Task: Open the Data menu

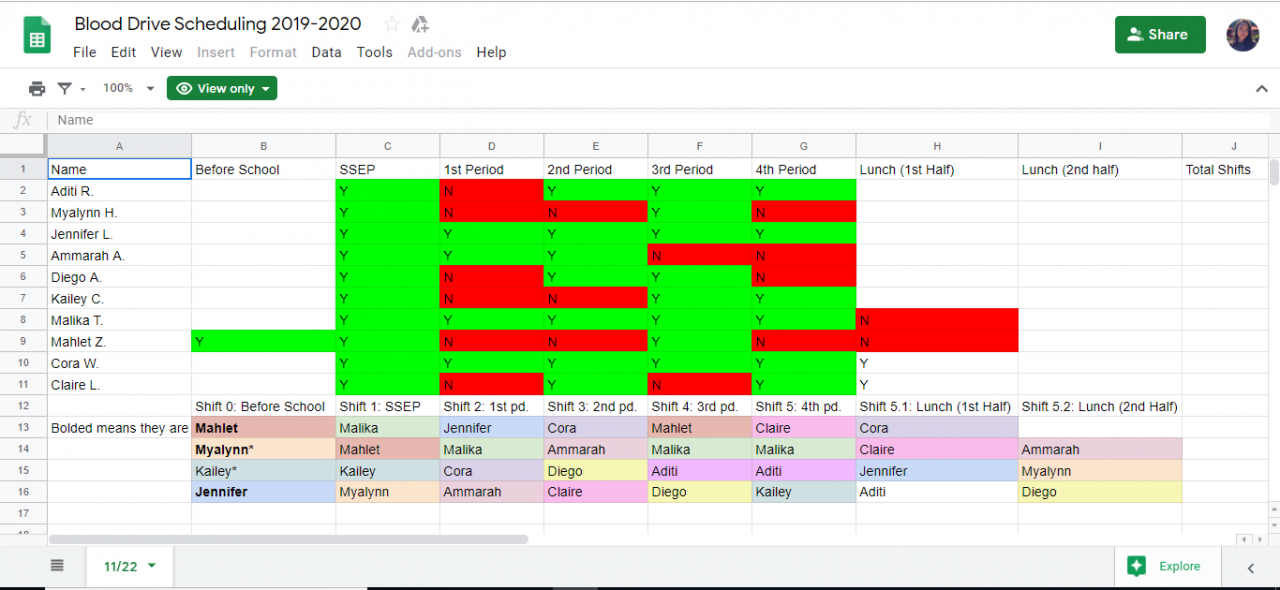Action: (326, 52)
